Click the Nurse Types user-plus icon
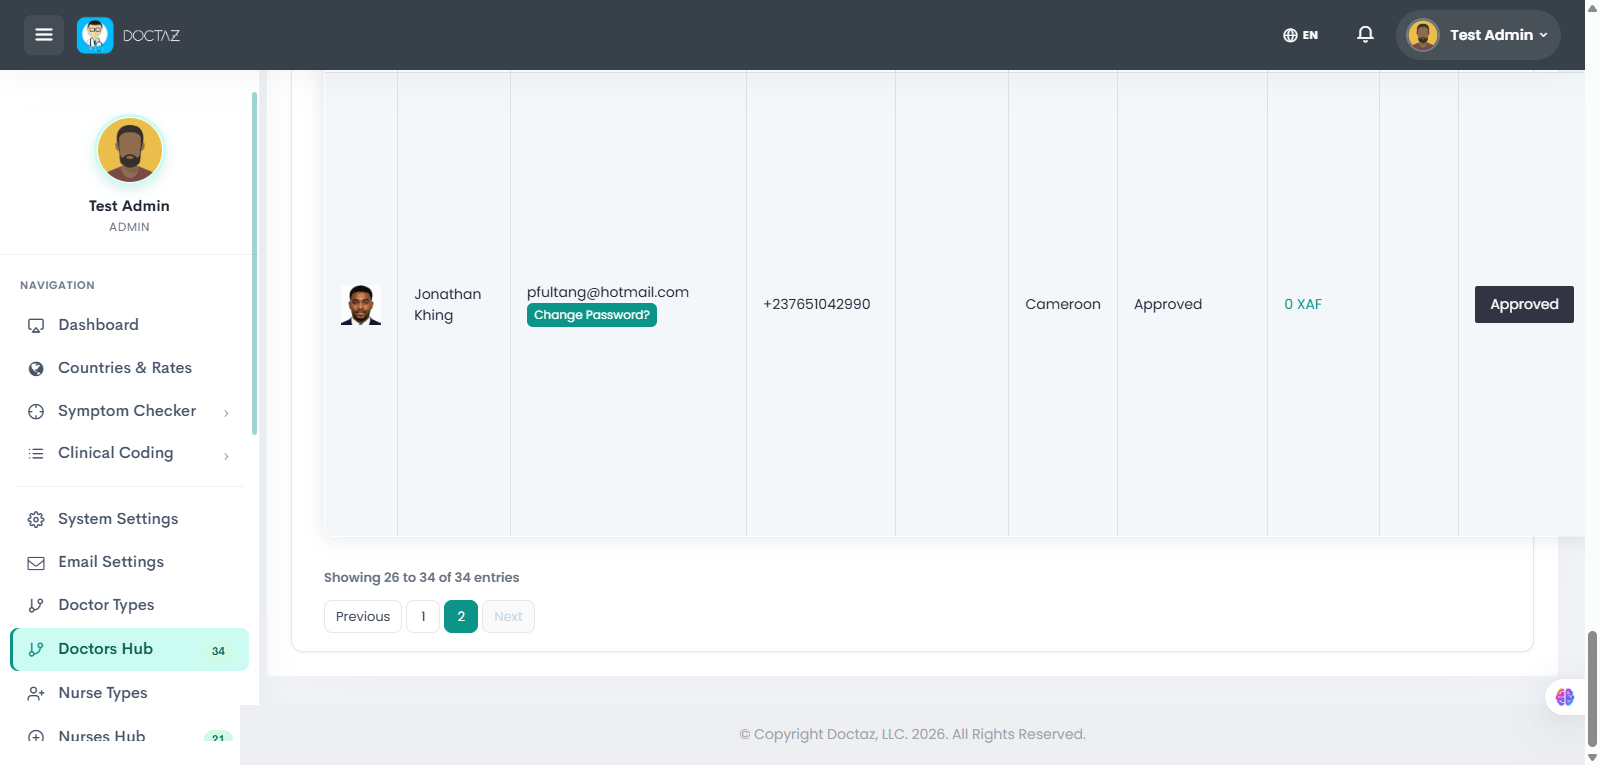This screenshot has width=1600, height=765. 36,693
